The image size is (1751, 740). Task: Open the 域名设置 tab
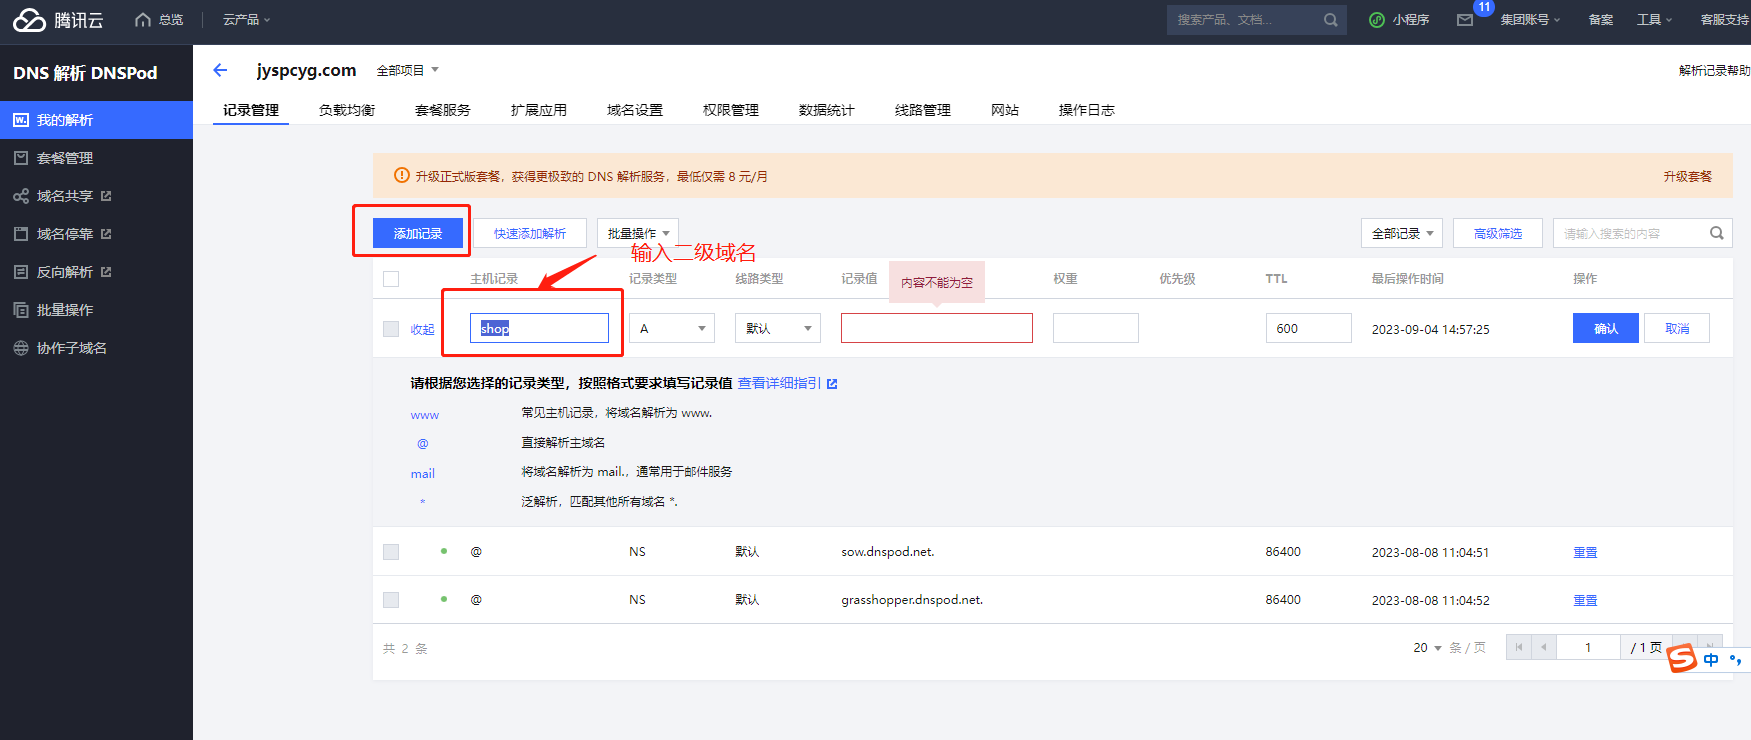tap(634, 110)
